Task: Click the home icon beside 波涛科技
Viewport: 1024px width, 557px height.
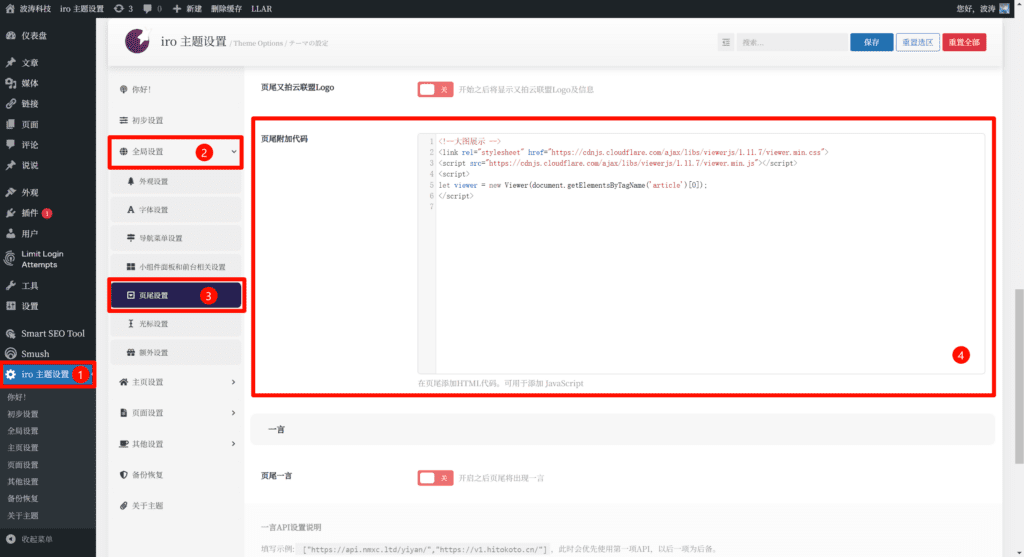Action: [10, 8]
